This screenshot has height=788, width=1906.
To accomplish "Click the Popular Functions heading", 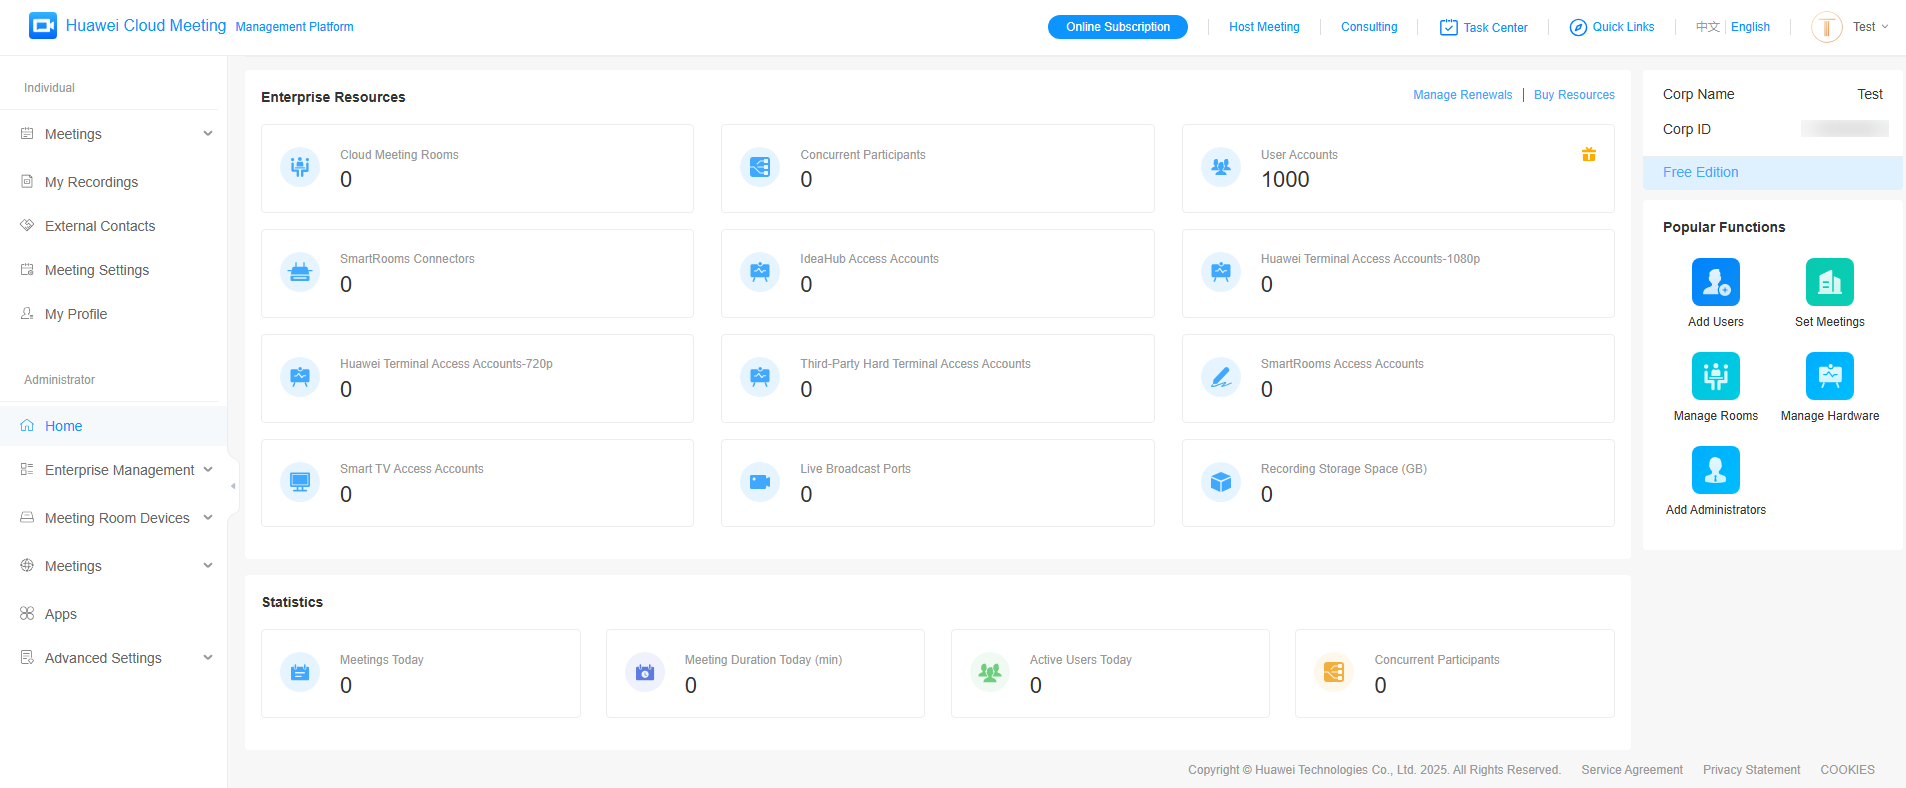I will coord(1724,227).
